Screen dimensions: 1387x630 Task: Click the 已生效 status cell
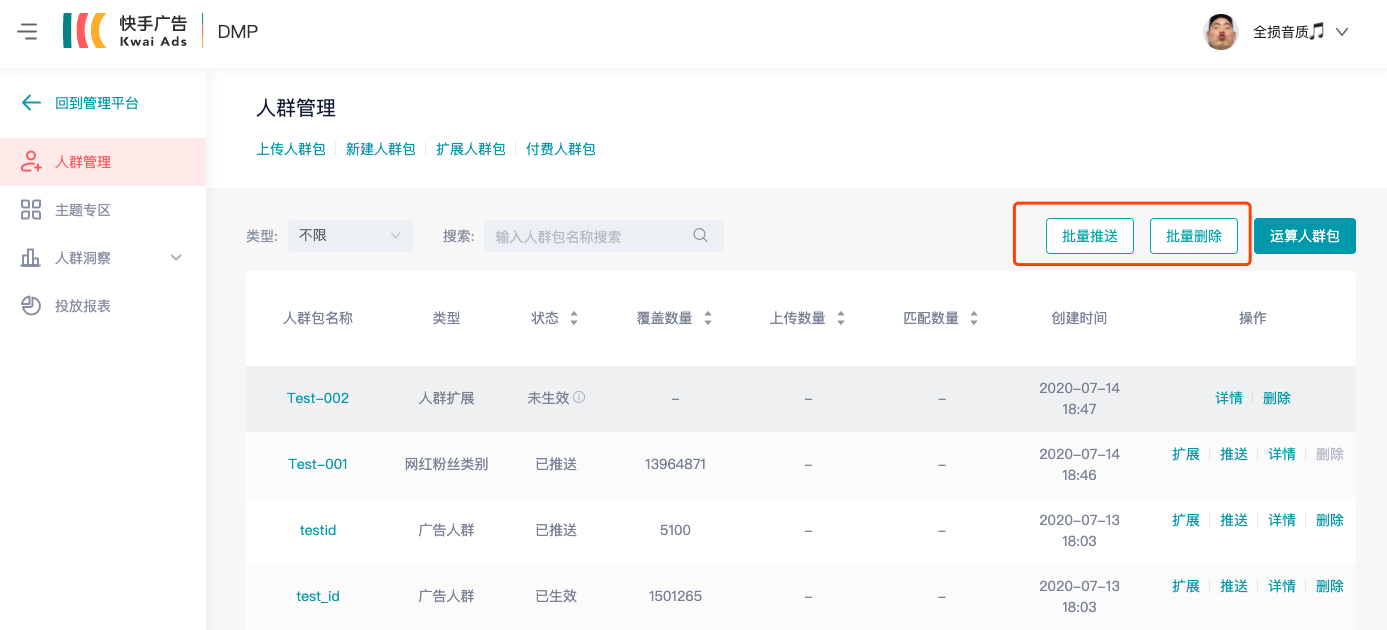556,596
